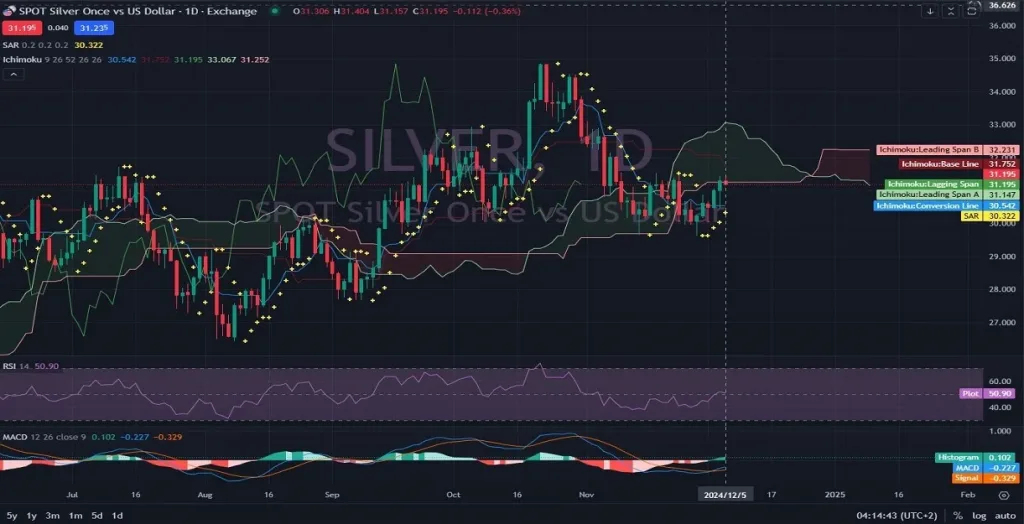Click Ichimoku value 30.542 in legend
This screenshot has width=1024, height=524.
tap(122, 59)
